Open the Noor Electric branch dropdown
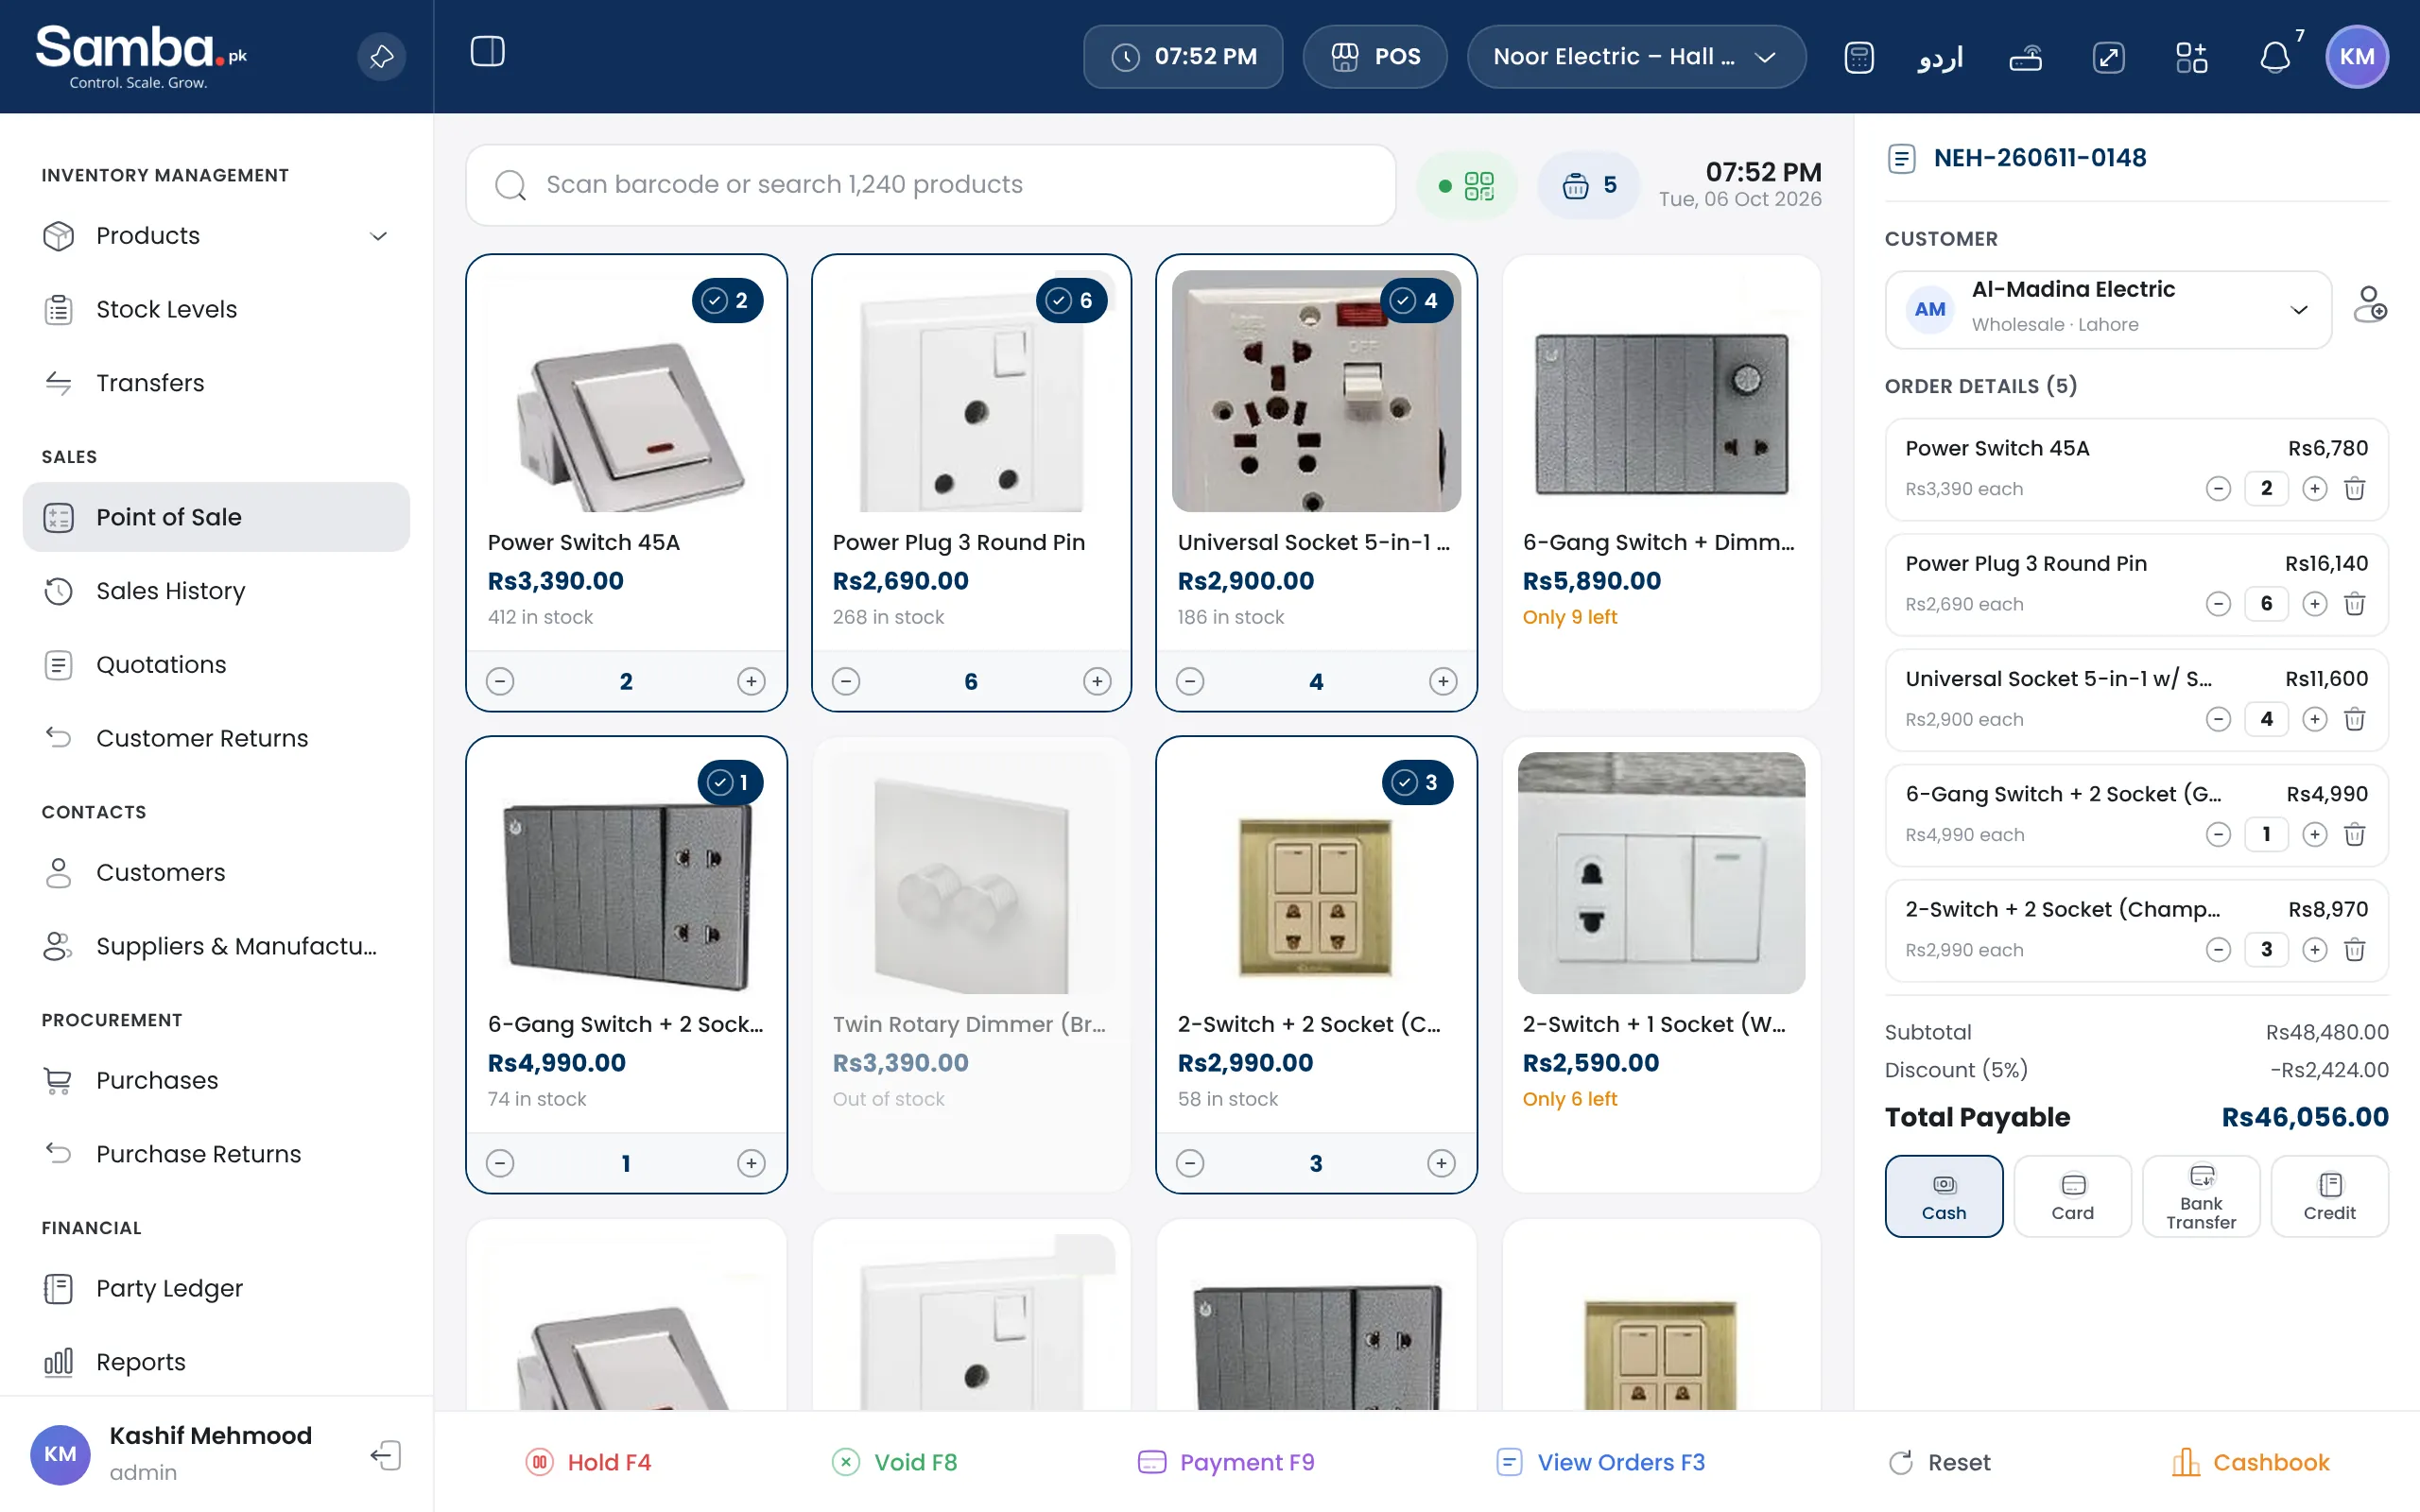2420x1512 pixels. [x=1636, y=57]
